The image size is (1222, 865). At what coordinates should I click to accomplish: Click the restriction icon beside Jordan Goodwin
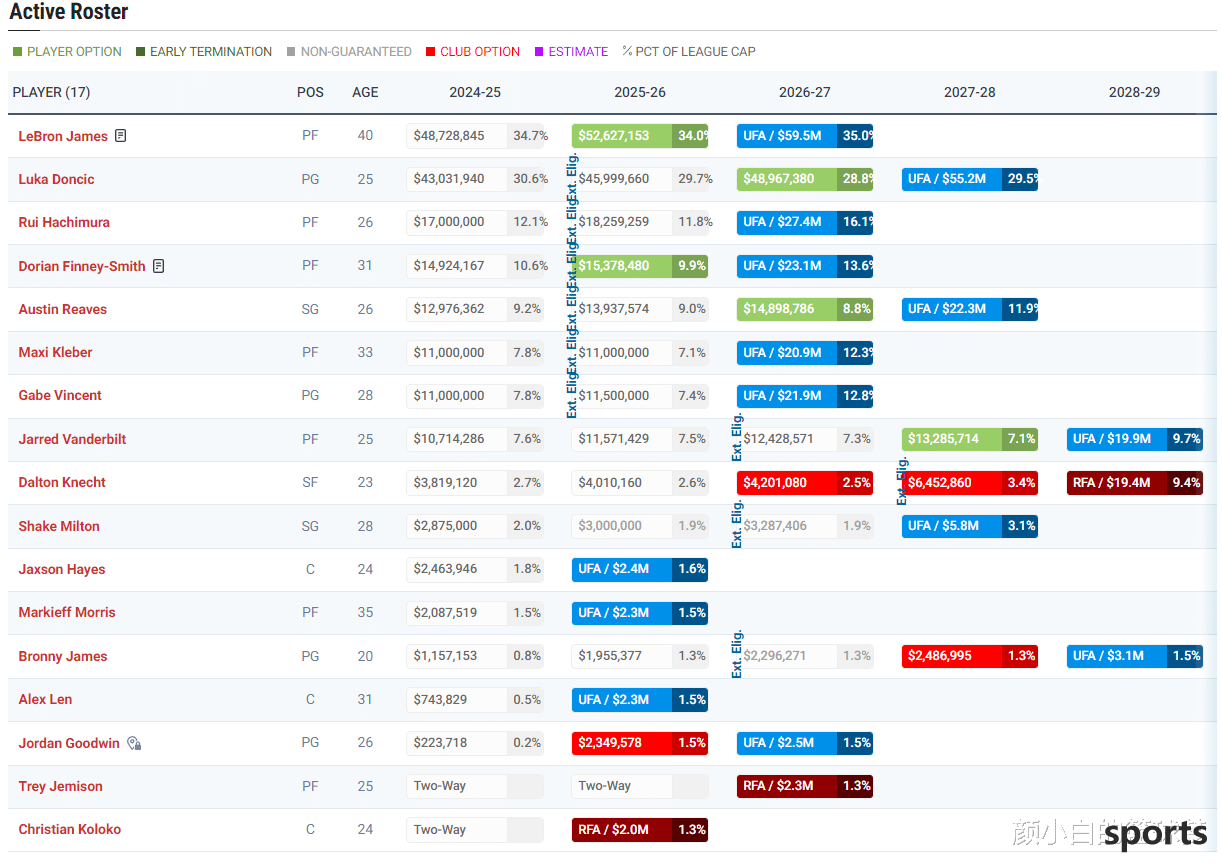point(134,743)
